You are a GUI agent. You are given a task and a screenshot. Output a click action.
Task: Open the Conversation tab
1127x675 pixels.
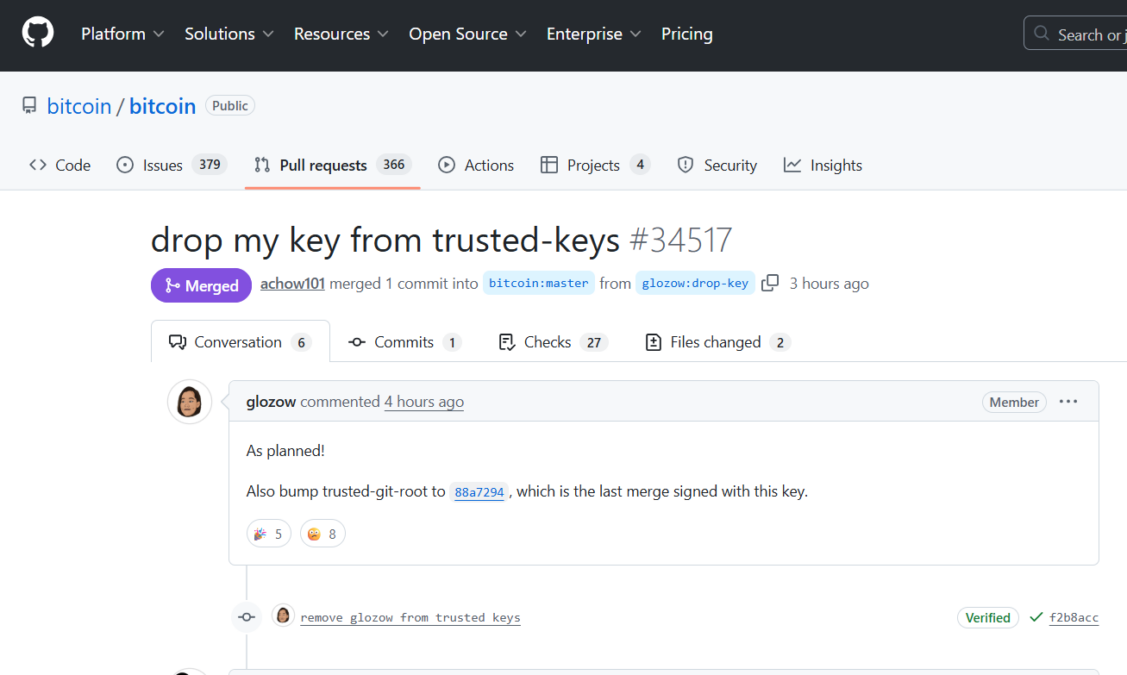(x=240, y=342)
